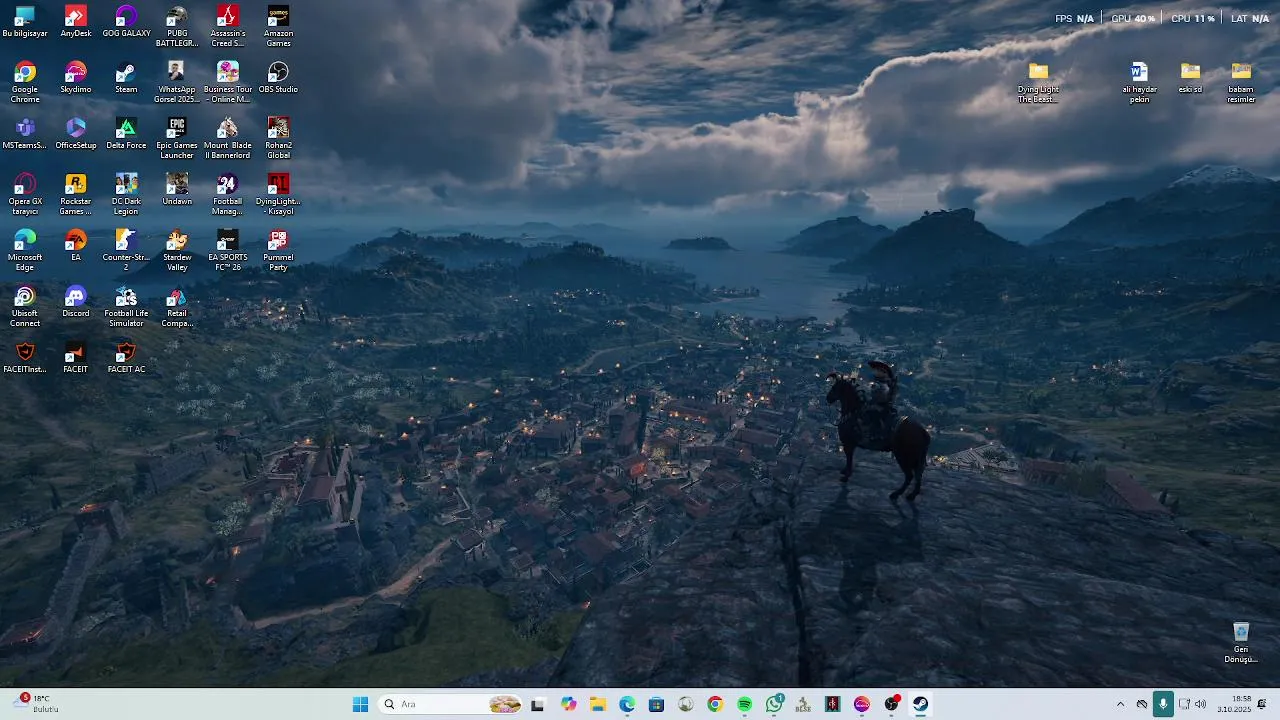Select the Stardew Valley desktop shortcut
The height and width of the screenshot is (720, 1280).
(x=177, y=250)
